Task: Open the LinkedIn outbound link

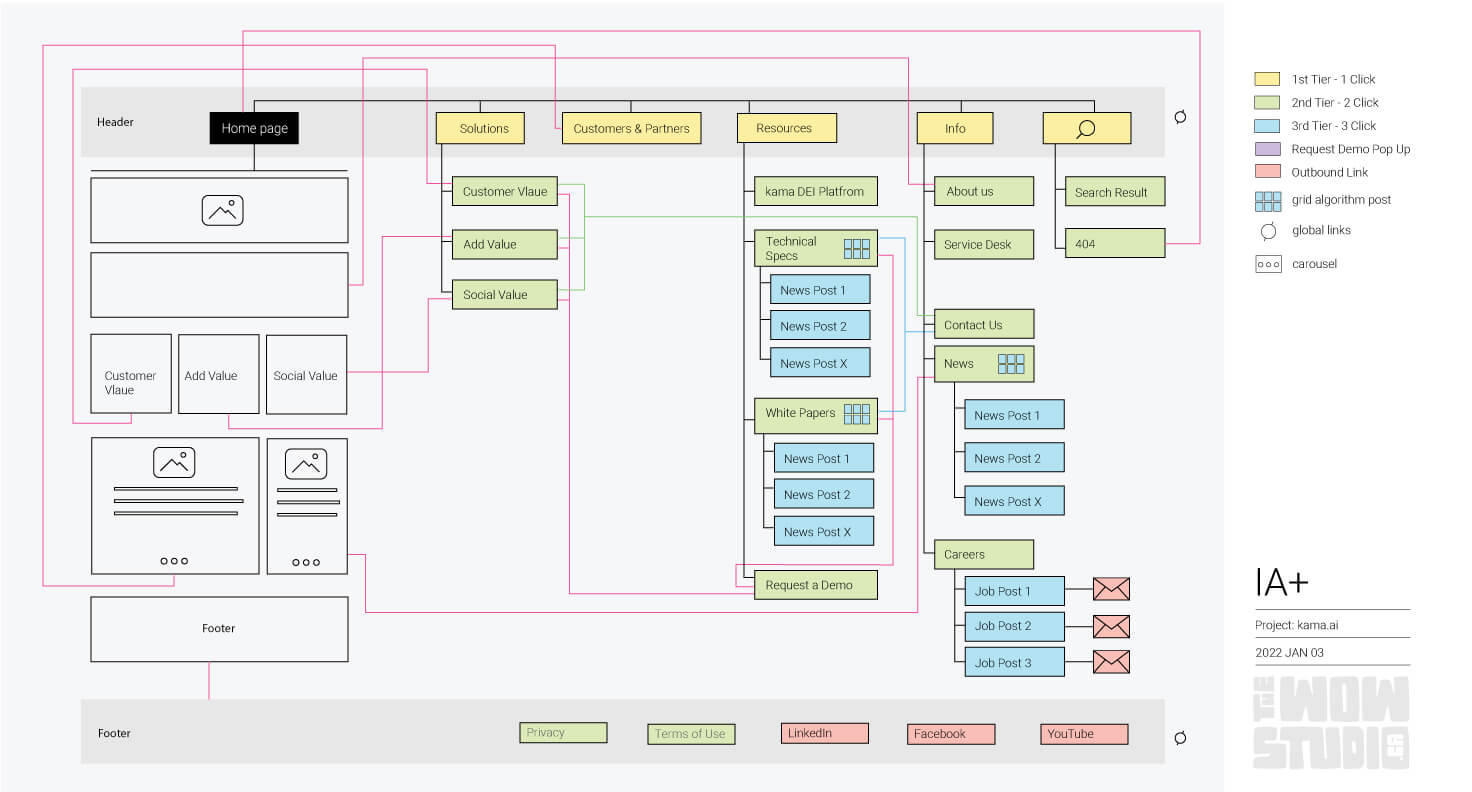Action: pos(824,733)
